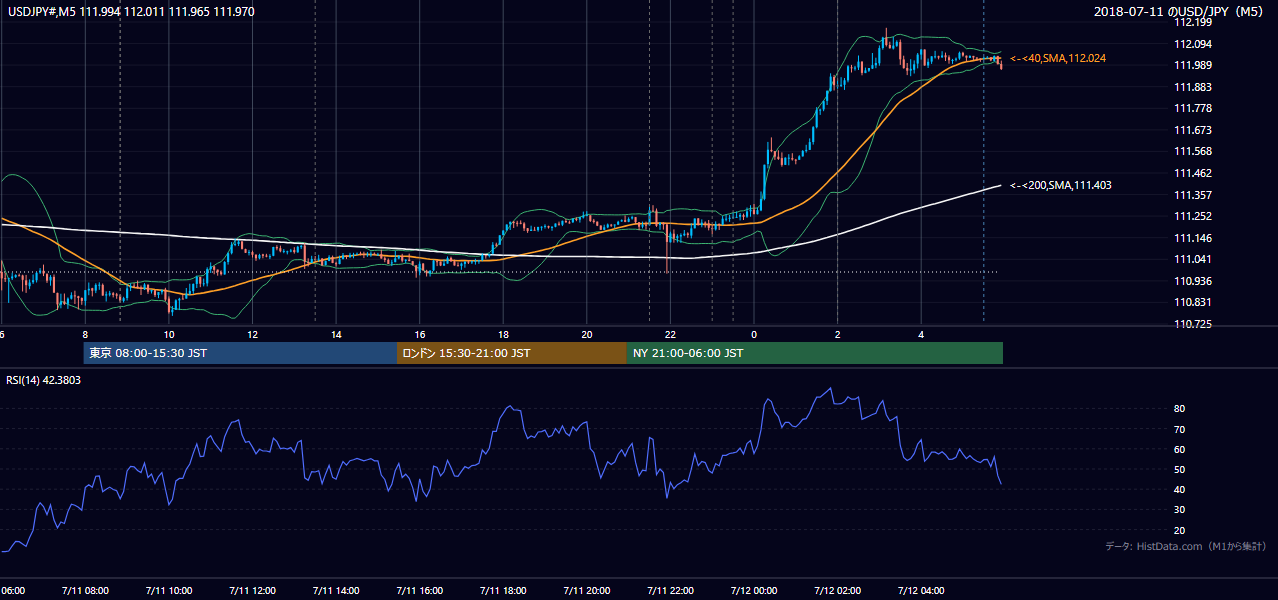Click hour 10 on the price chart time axis
This screenshot has width=1278, height=600.
(169, 335)
